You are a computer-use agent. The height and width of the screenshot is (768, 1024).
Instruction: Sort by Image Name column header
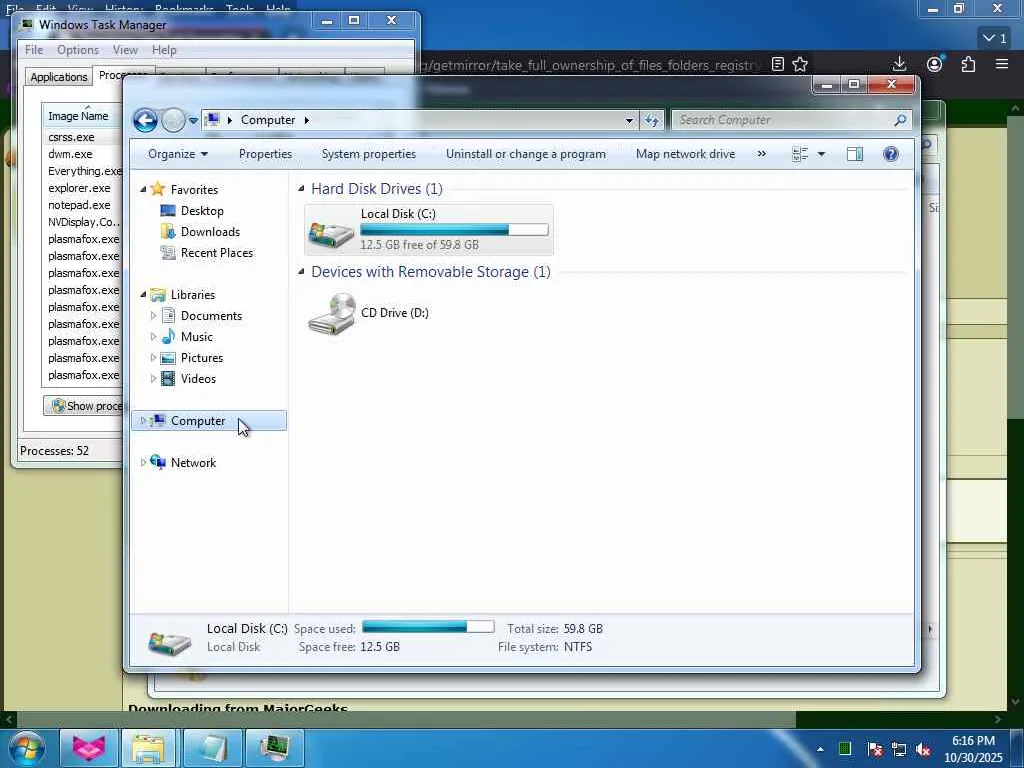coord(82,116)
